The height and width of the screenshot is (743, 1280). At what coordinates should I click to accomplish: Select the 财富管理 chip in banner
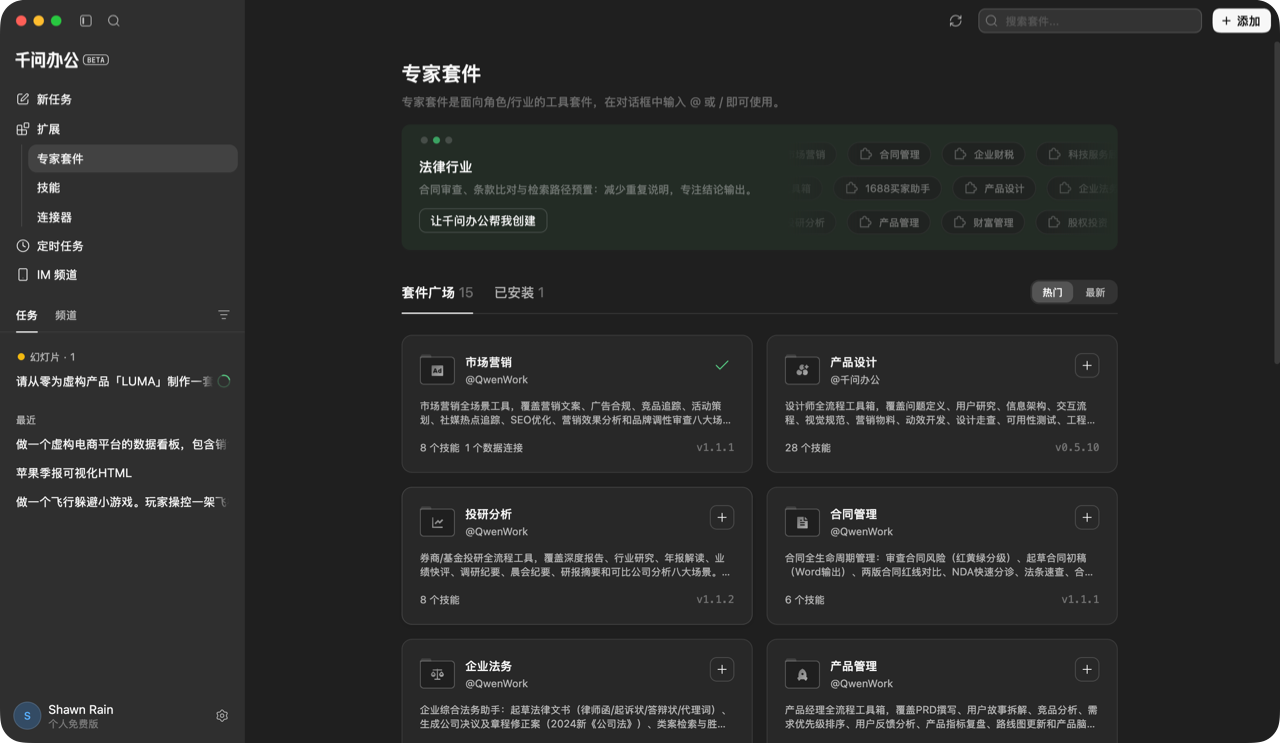tap(983, 223)
